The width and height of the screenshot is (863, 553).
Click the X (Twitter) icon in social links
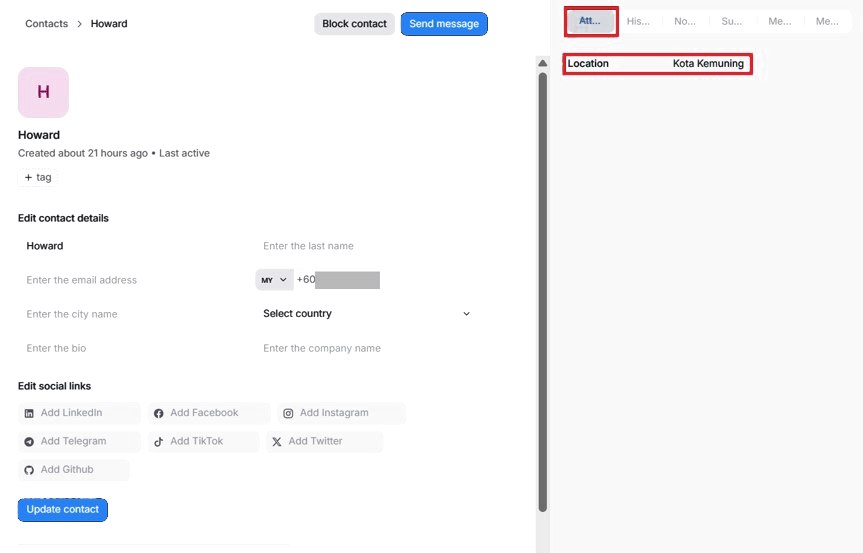click(277, 441)
